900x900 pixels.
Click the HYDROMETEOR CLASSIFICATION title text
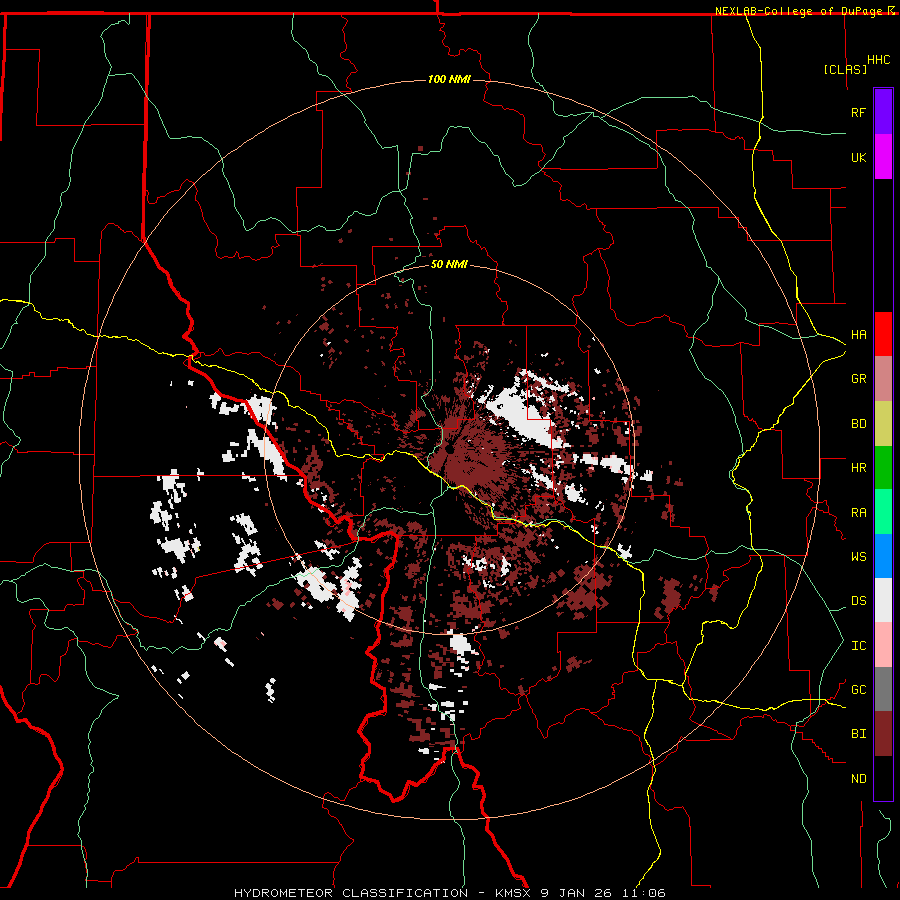click(351, 893)
